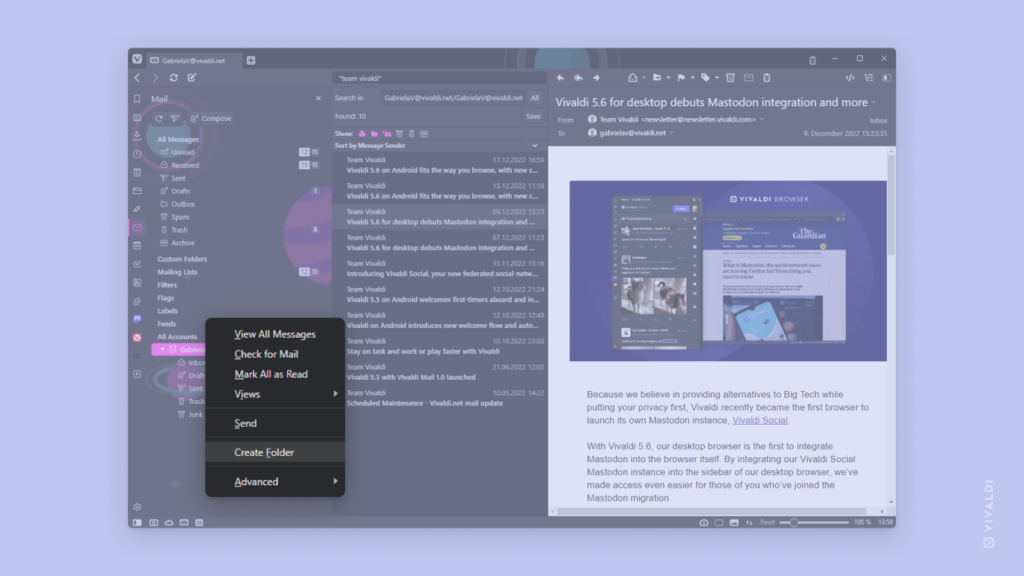Choose View All Messages in context menu
The height and width of the screenshot is (576, 1024).
(x=275, y=334)
